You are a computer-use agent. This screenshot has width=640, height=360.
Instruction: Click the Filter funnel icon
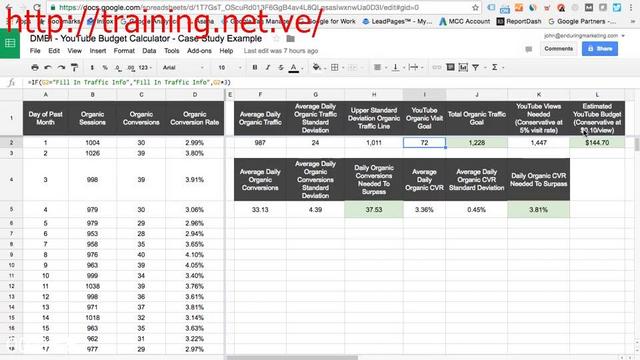click(477, 67)
